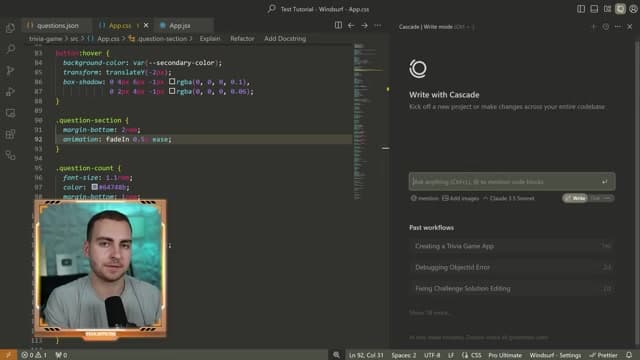Image resolution: width=640 pixels, height=360 pixels.
Task: Click the mention button below input
Action: 424,198
